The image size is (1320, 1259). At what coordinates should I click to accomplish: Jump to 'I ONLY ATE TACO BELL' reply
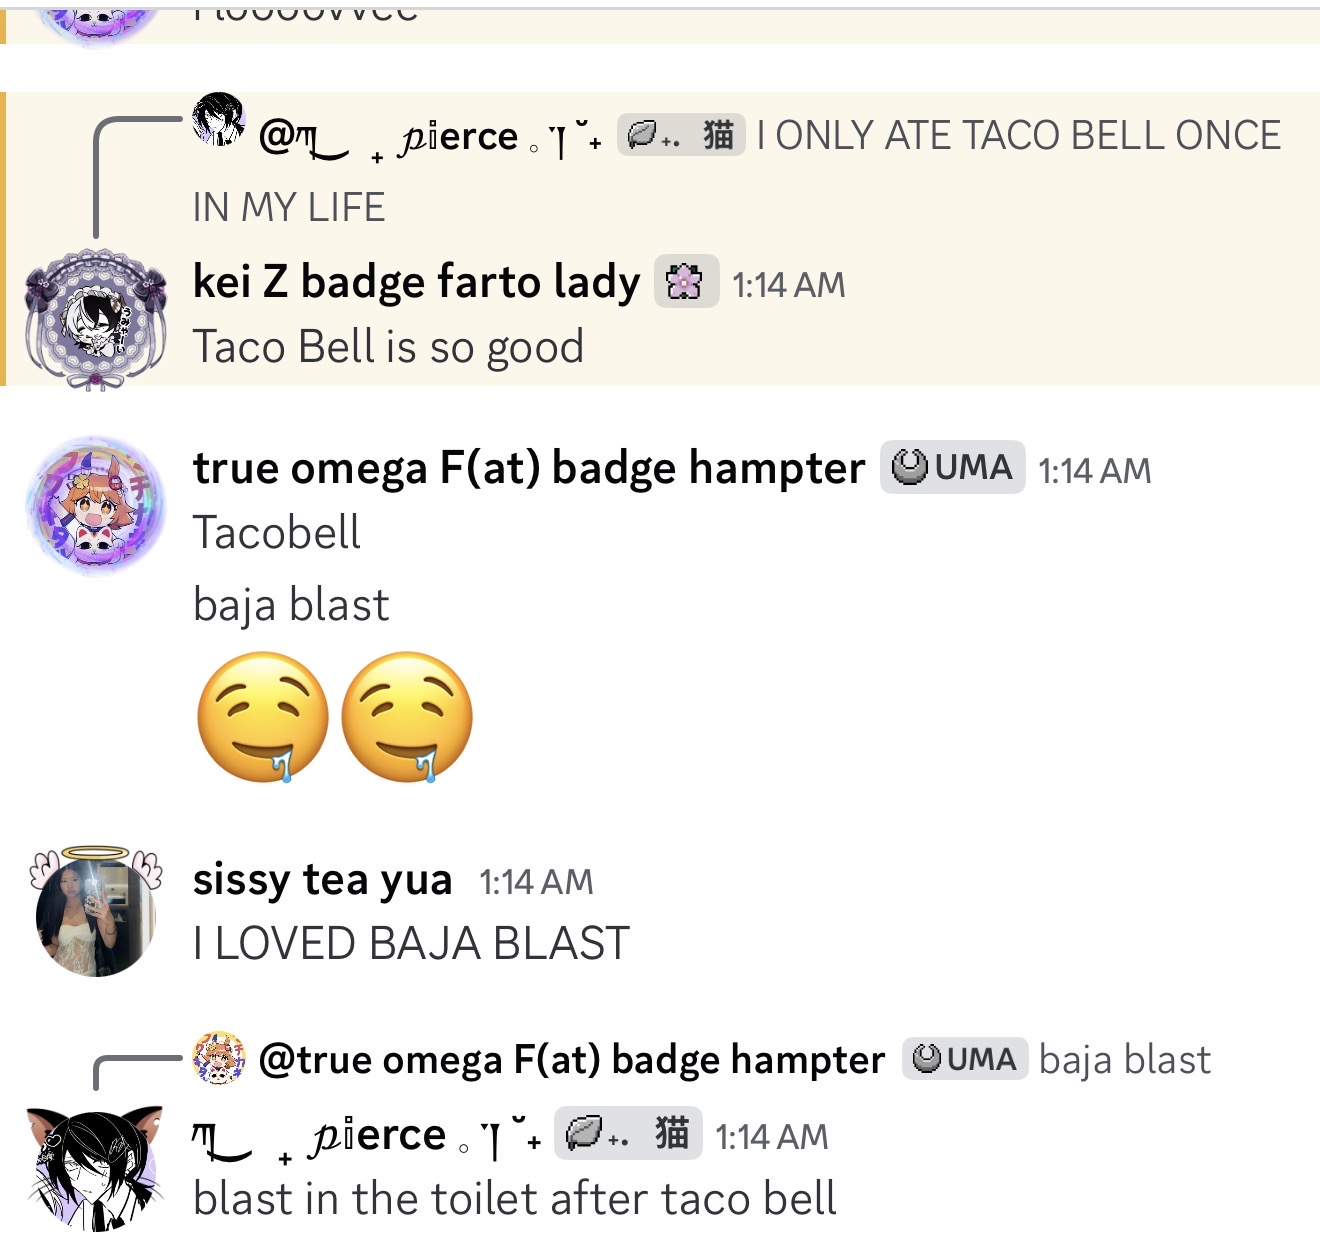tap(1018, 135)
